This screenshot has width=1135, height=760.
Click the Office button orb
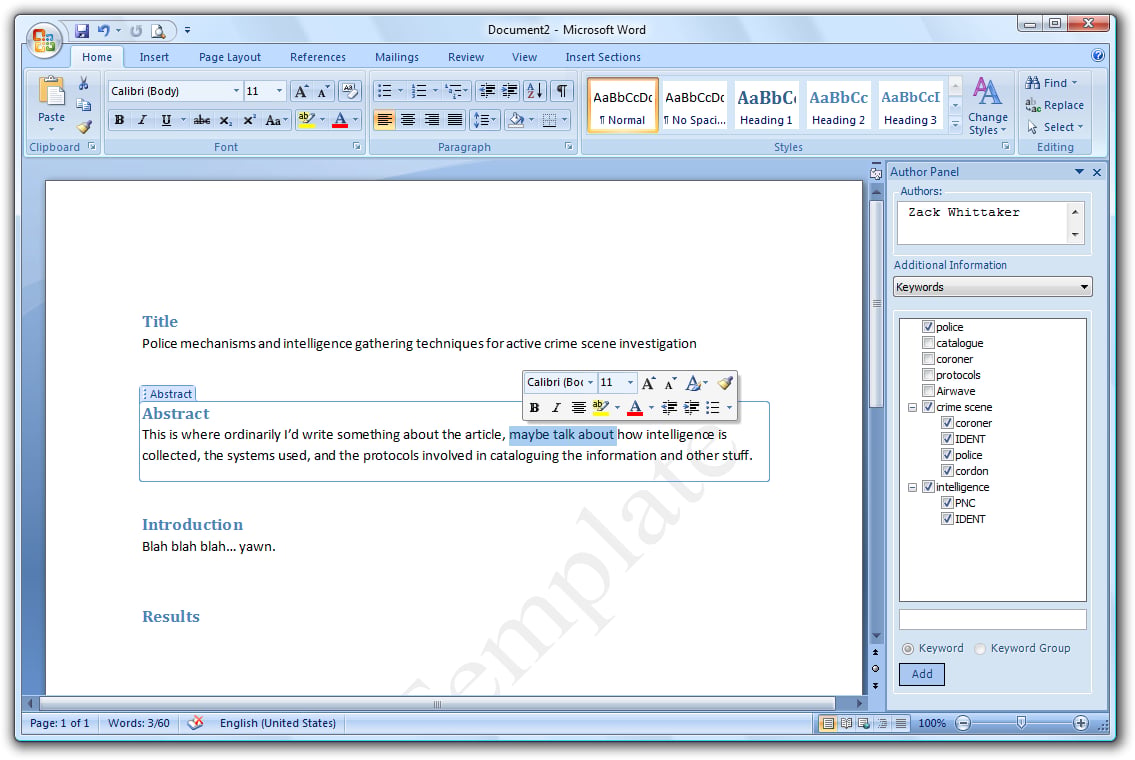click(x=43, y=40)
